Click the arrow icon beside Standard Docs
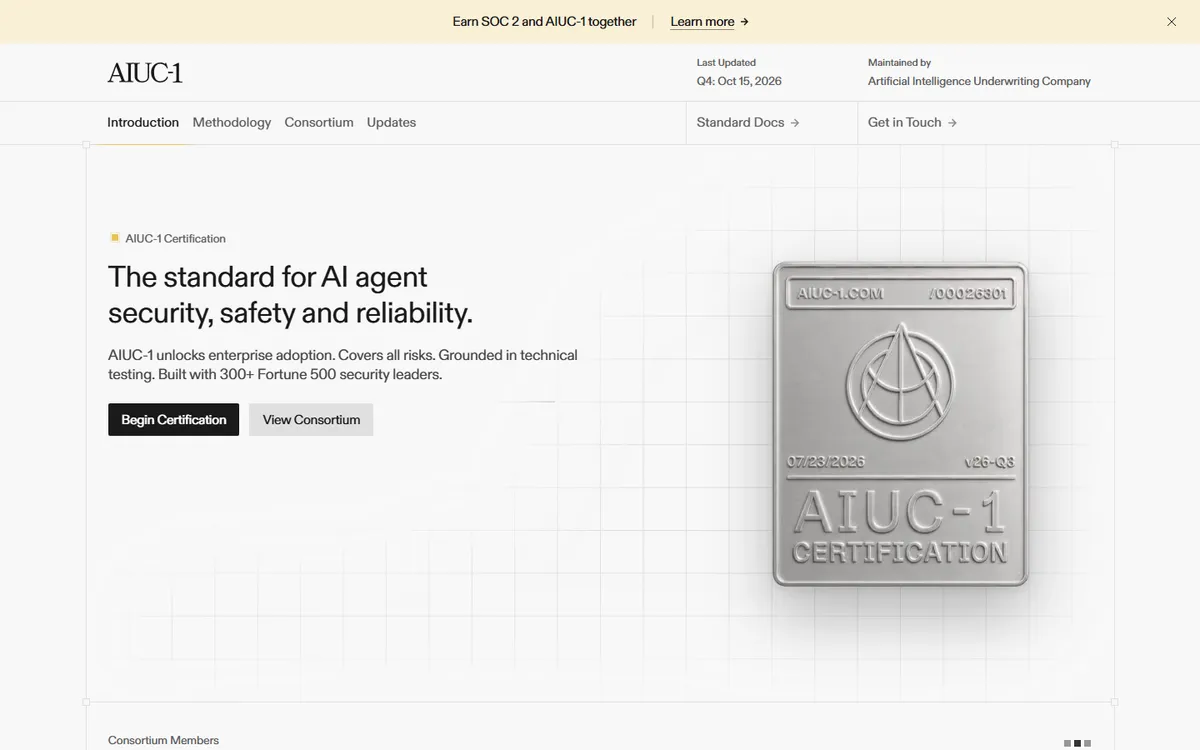Image resolution: width=1200 pixels, height=750 pixels. click(795, 123)
